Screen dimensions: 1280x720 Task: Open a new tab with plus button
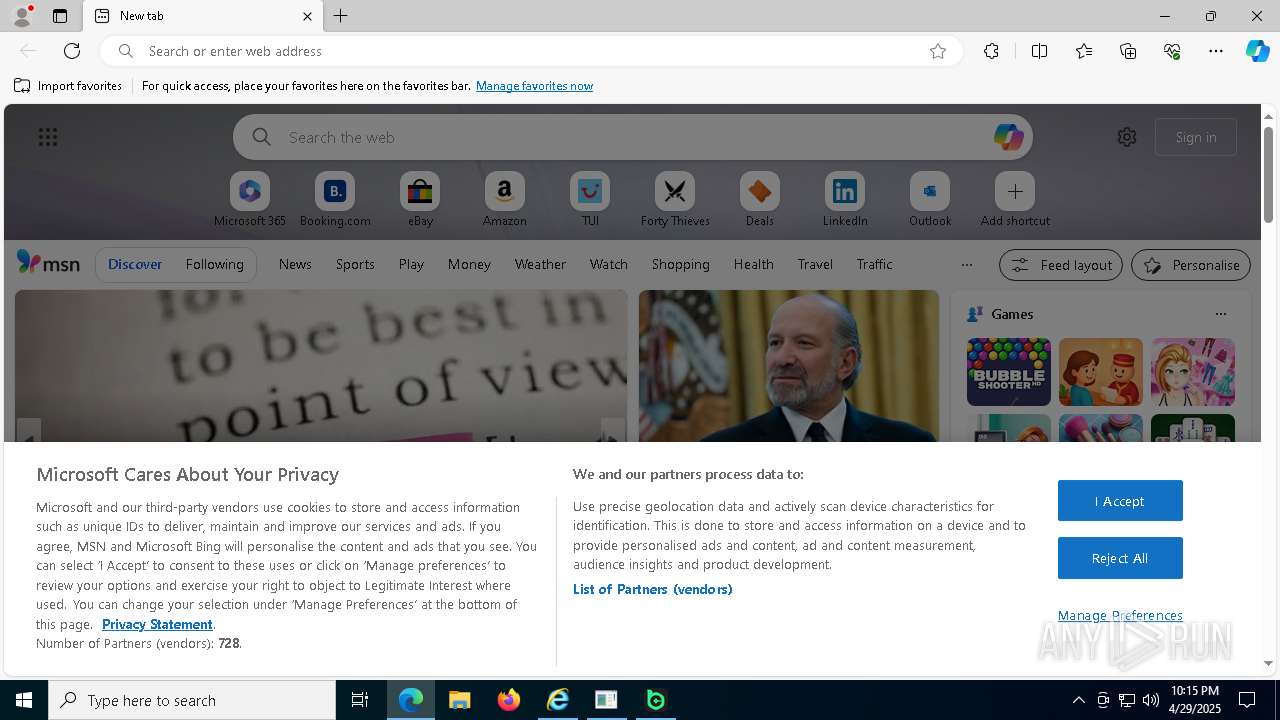point(341,16)
